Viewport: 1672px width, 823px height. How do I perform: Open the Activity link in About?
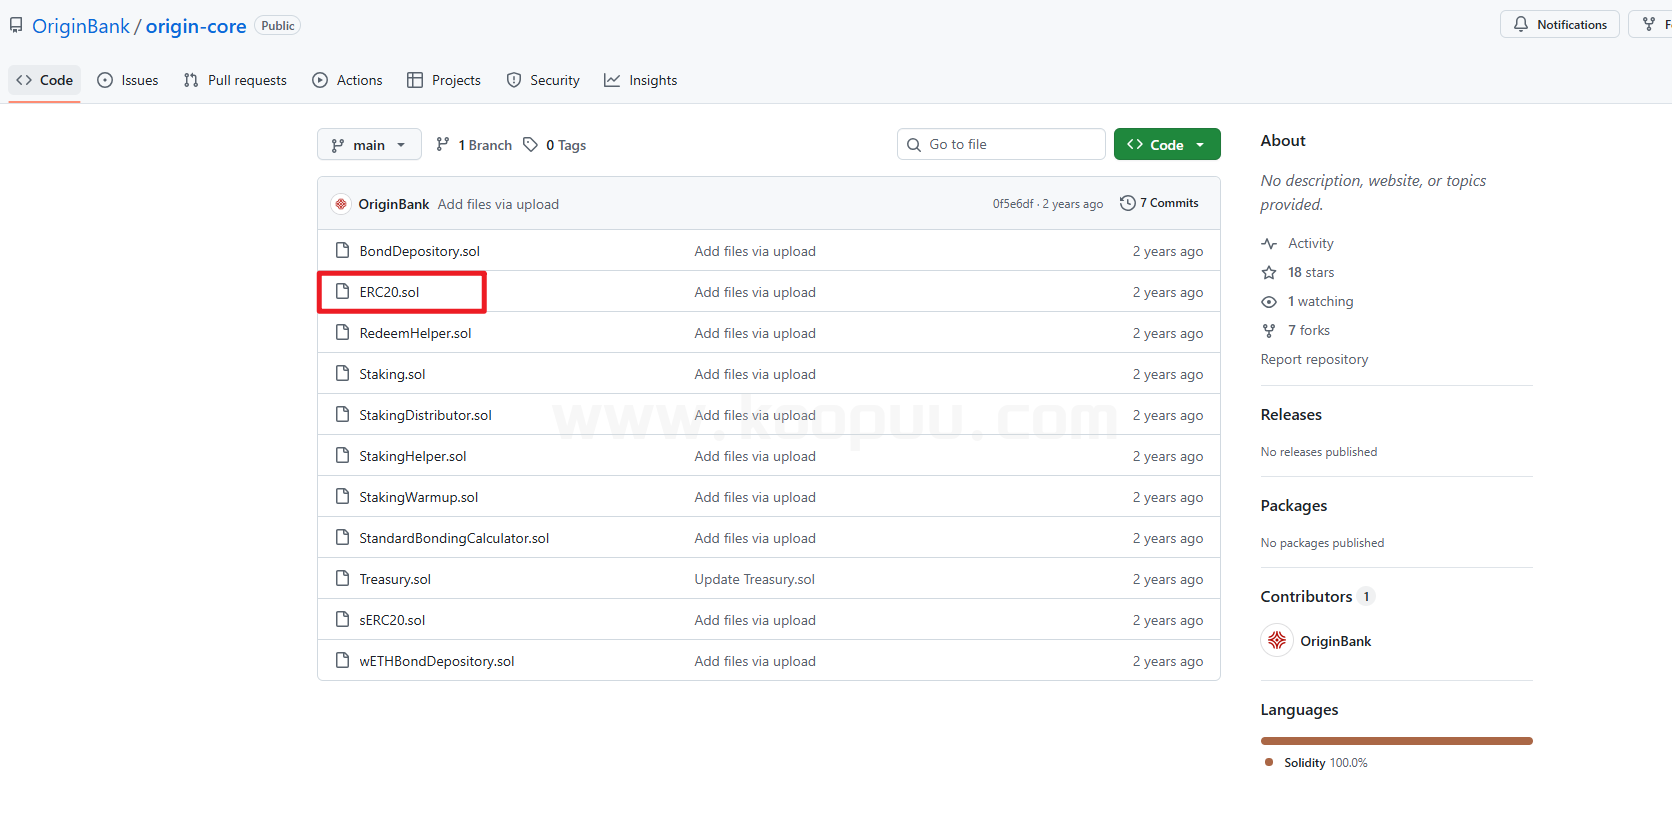pos(1310,243)
